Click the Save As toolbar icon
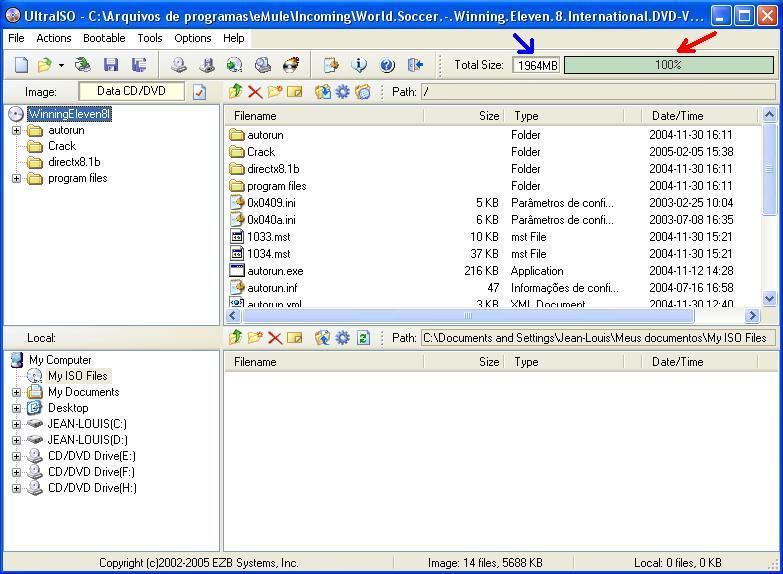 tap(139, 65)
